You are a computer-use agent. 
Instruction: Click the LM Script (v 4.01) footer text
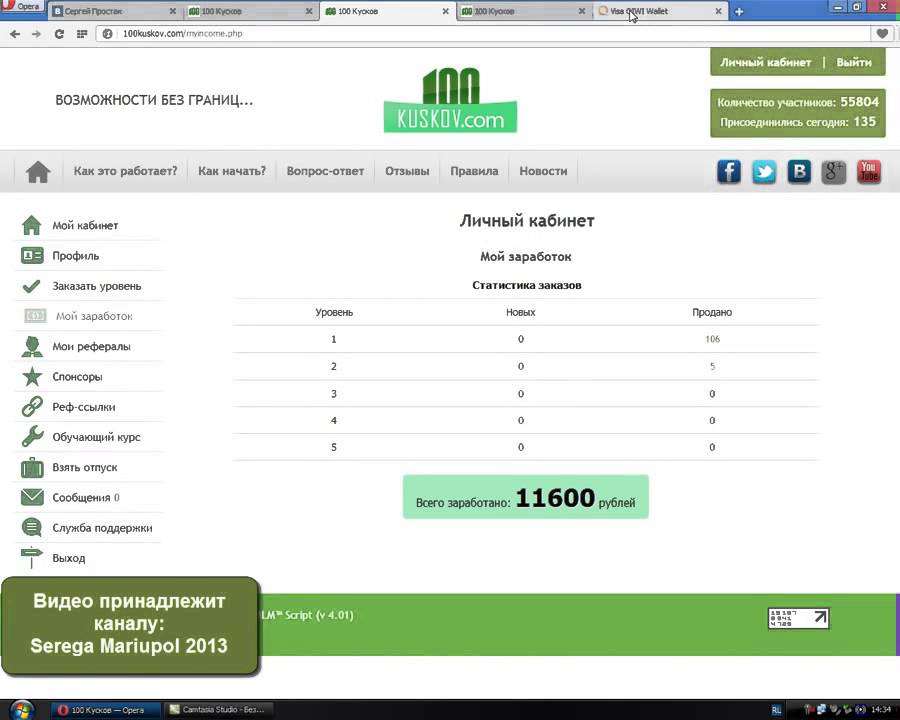point(308,615)
